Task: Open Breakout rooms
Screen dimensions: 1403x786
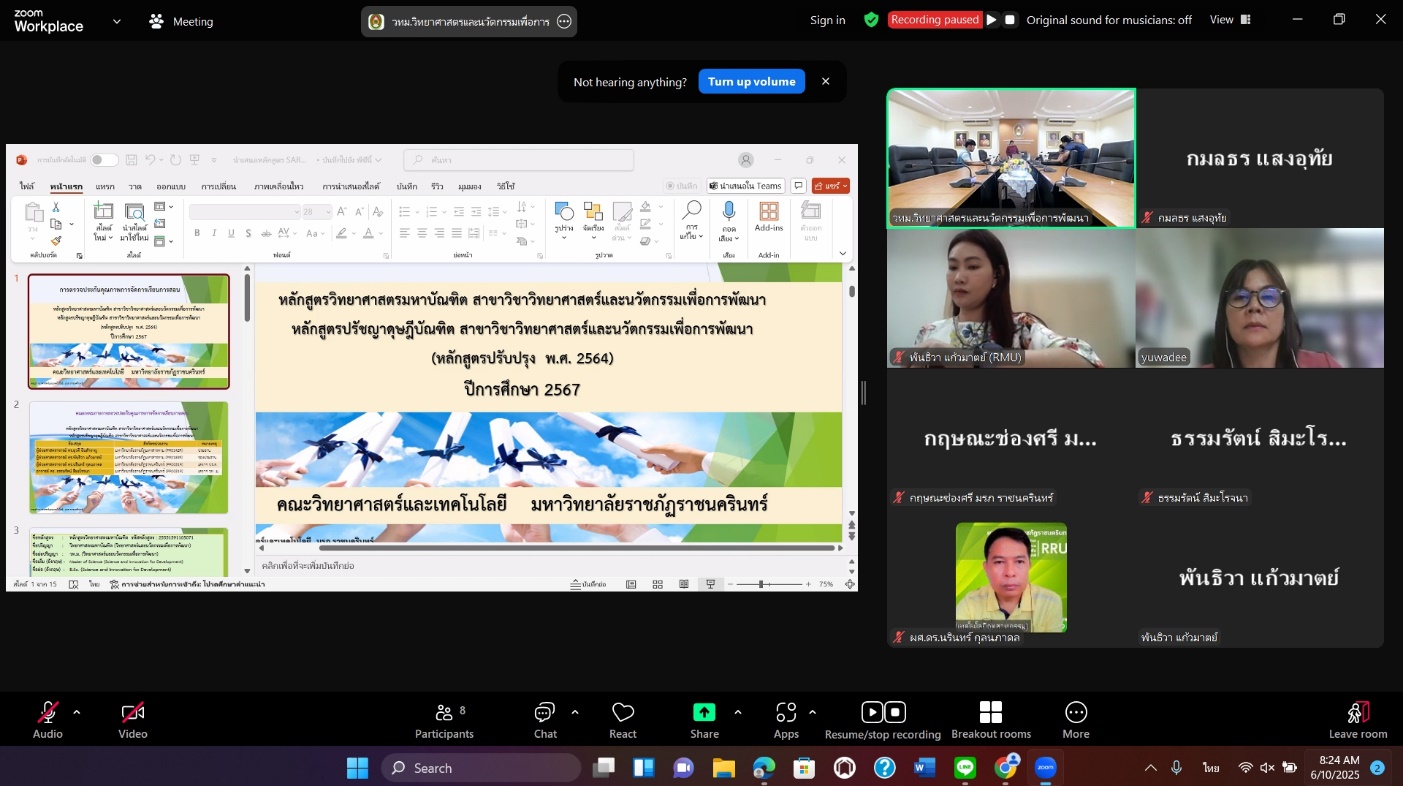Action: point(990,720)
